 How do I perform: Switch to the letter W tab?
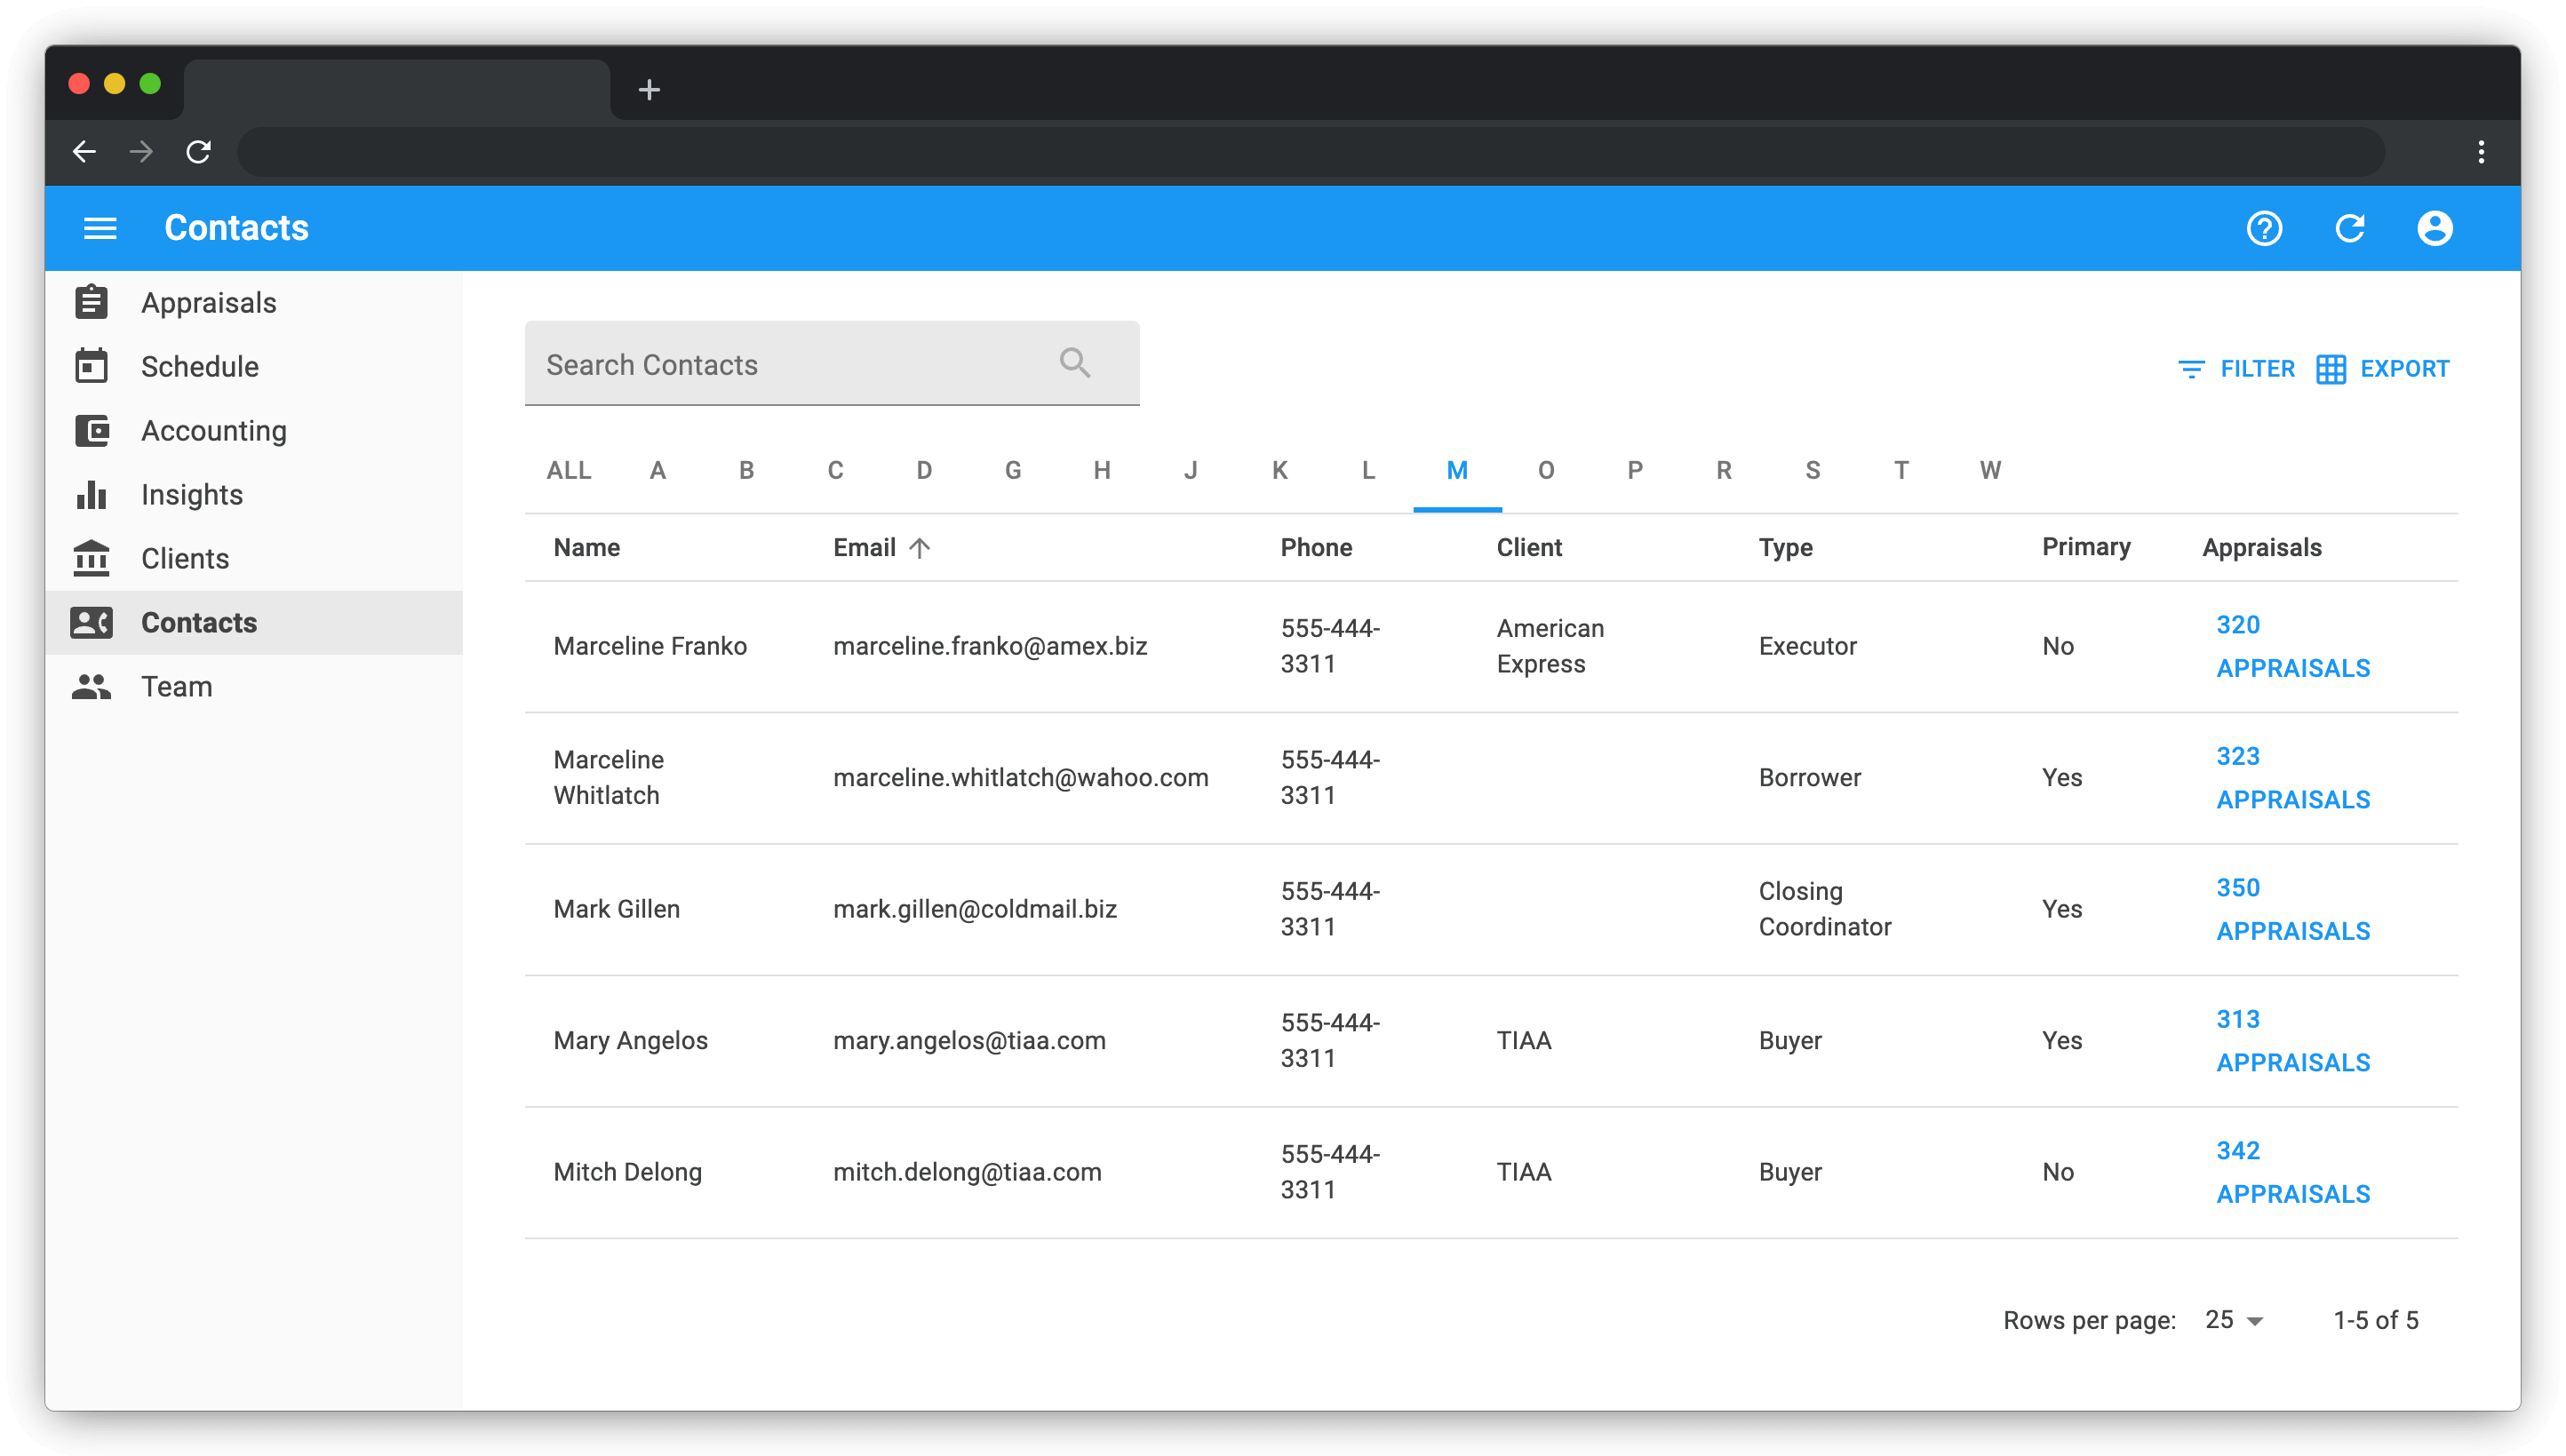click(x=1989, y=470)
